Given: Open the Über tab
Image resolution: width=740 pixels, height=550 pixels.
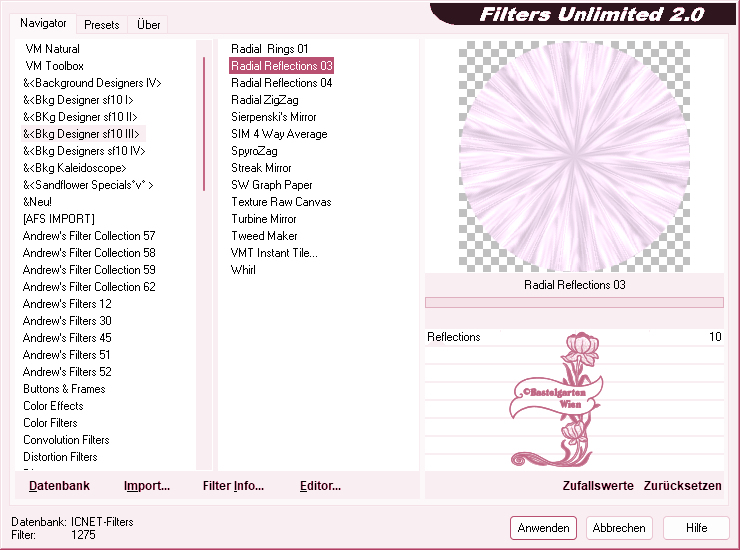Looking at the screenshot, I should 149,24.
